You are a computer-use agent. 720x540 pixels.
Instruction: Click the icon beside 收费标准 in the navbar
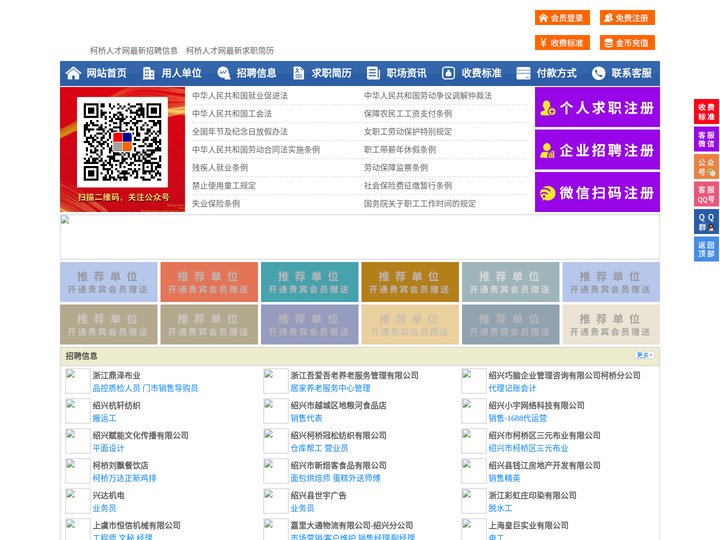point(448,73)
